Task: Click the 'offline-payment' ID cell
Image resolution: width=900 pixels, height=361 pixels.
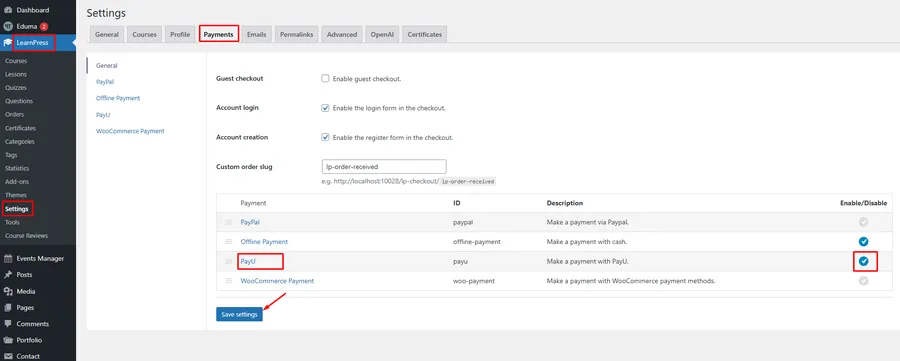Action: pyautogui.click(x=476, y=242)
